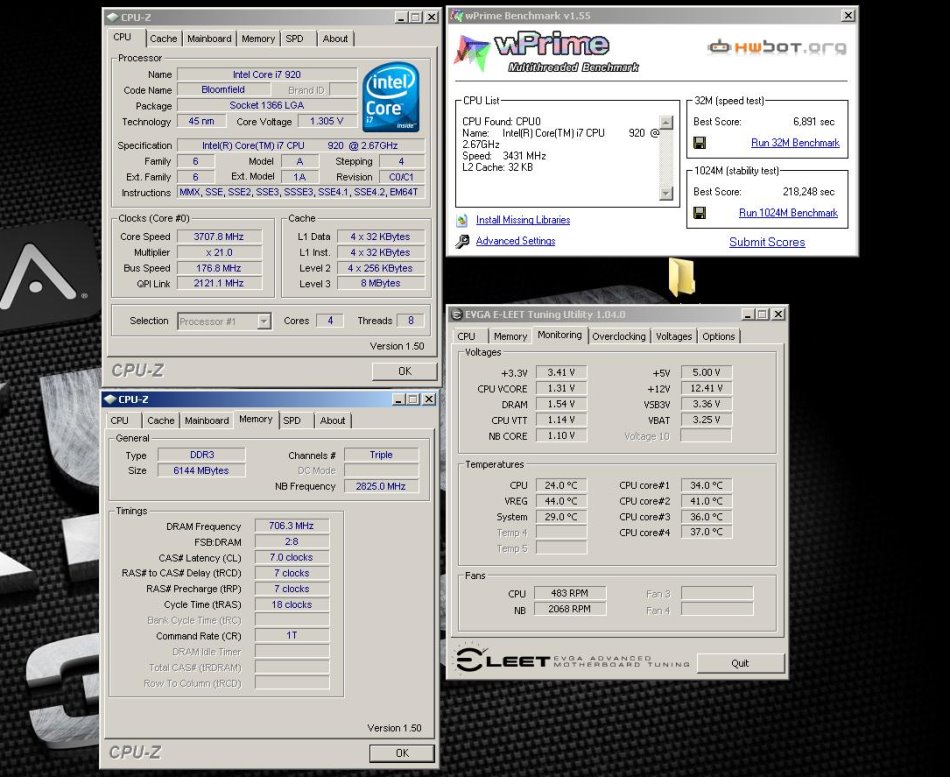
Task: Click the +12V 12.41 V reading
Action: 706,388
